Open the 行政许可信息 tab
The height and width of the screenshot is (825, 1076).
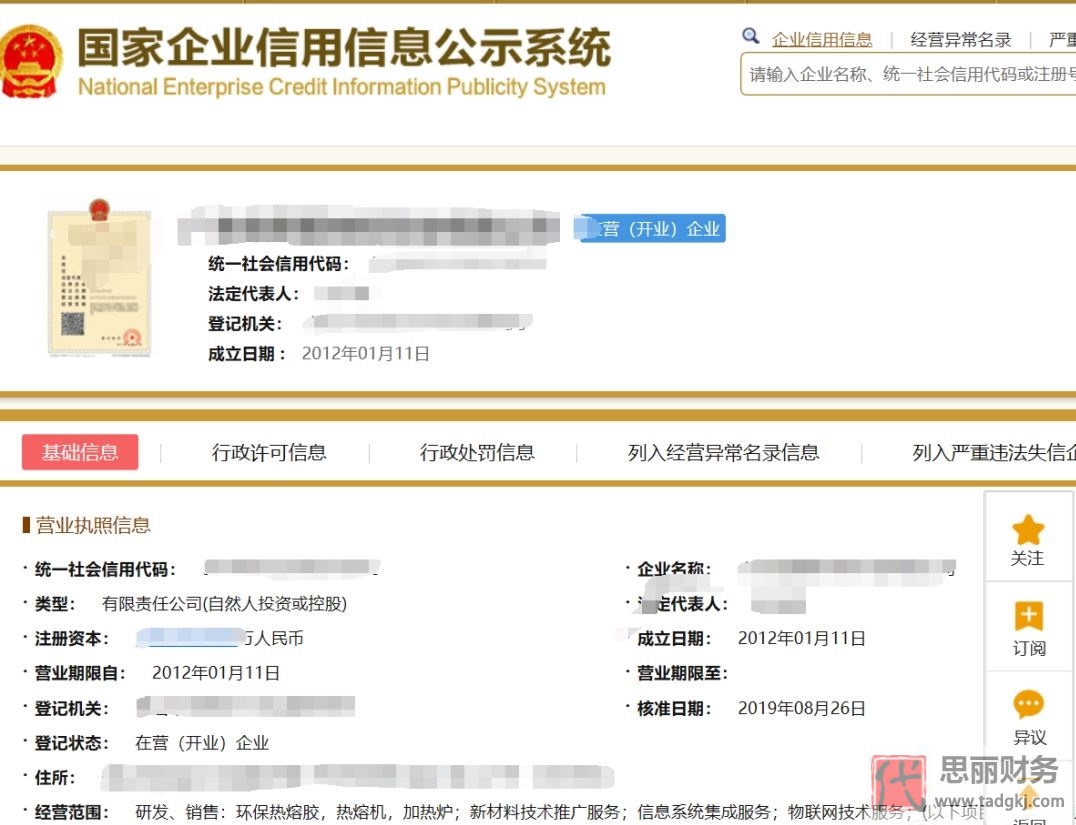[272, 452]
